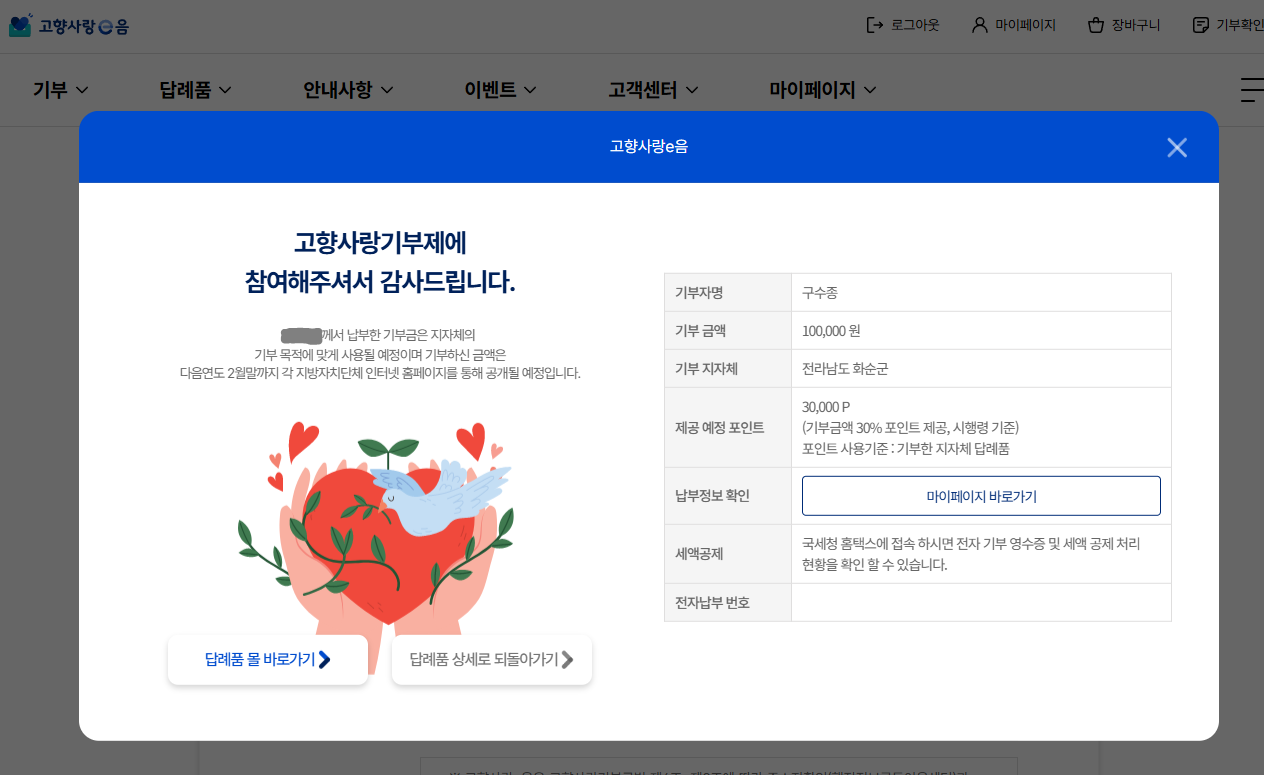The height and width of the screenshot is (775, 1264).
Task: Expand the 이벤트 dropdown
Action: pyautogui.click(x=499, y=89)
